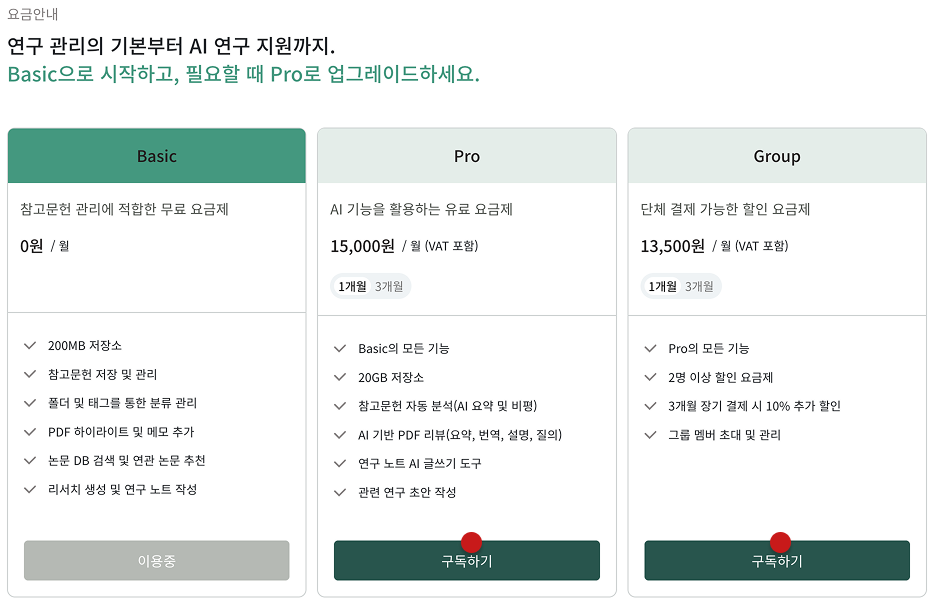Select the Pro plan header
Viewport: 934px width, 604px height.
tap(467, 156)
